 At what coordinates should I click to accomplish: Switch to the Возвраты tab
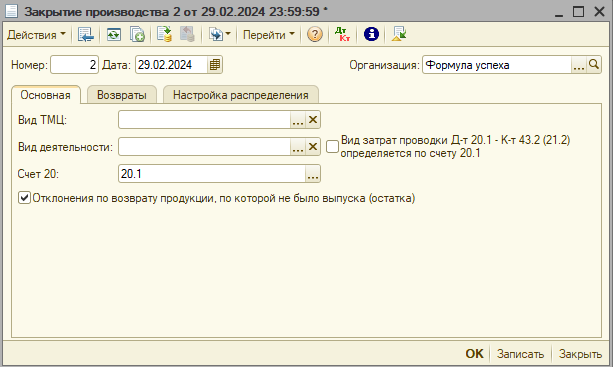[x=122, y=95]
